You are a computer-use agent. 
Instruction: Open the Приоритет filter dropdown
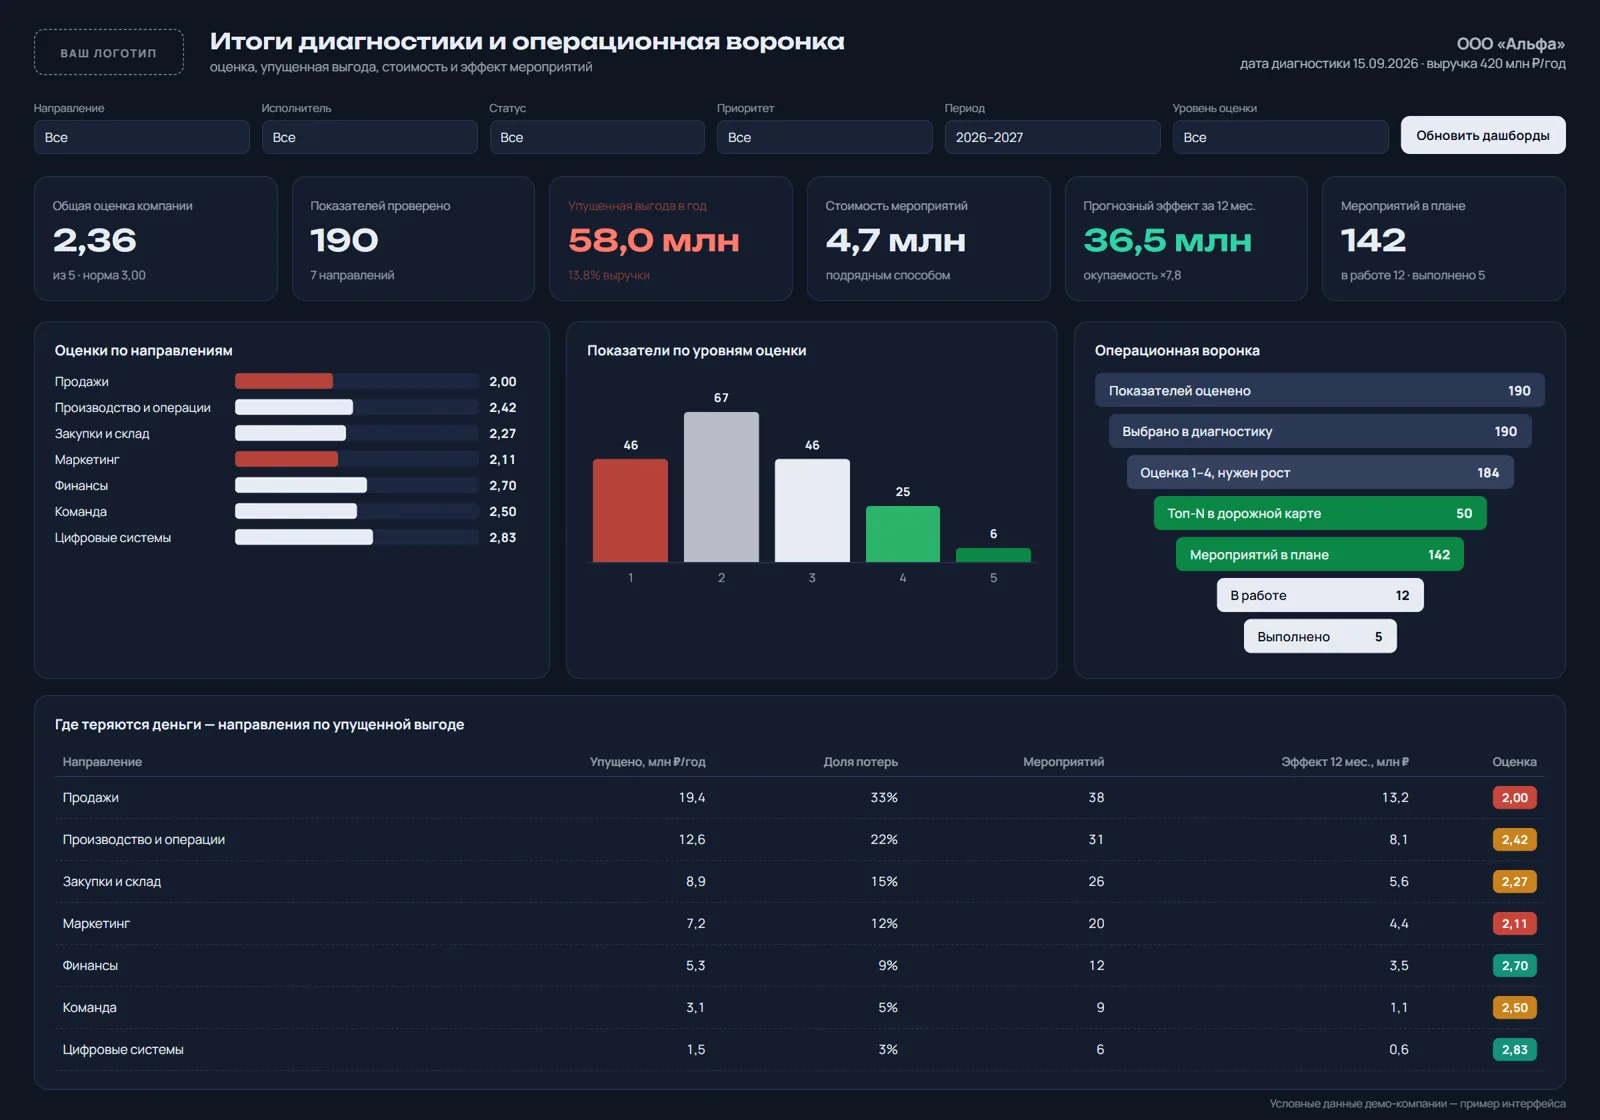click(x=825, y=137)
